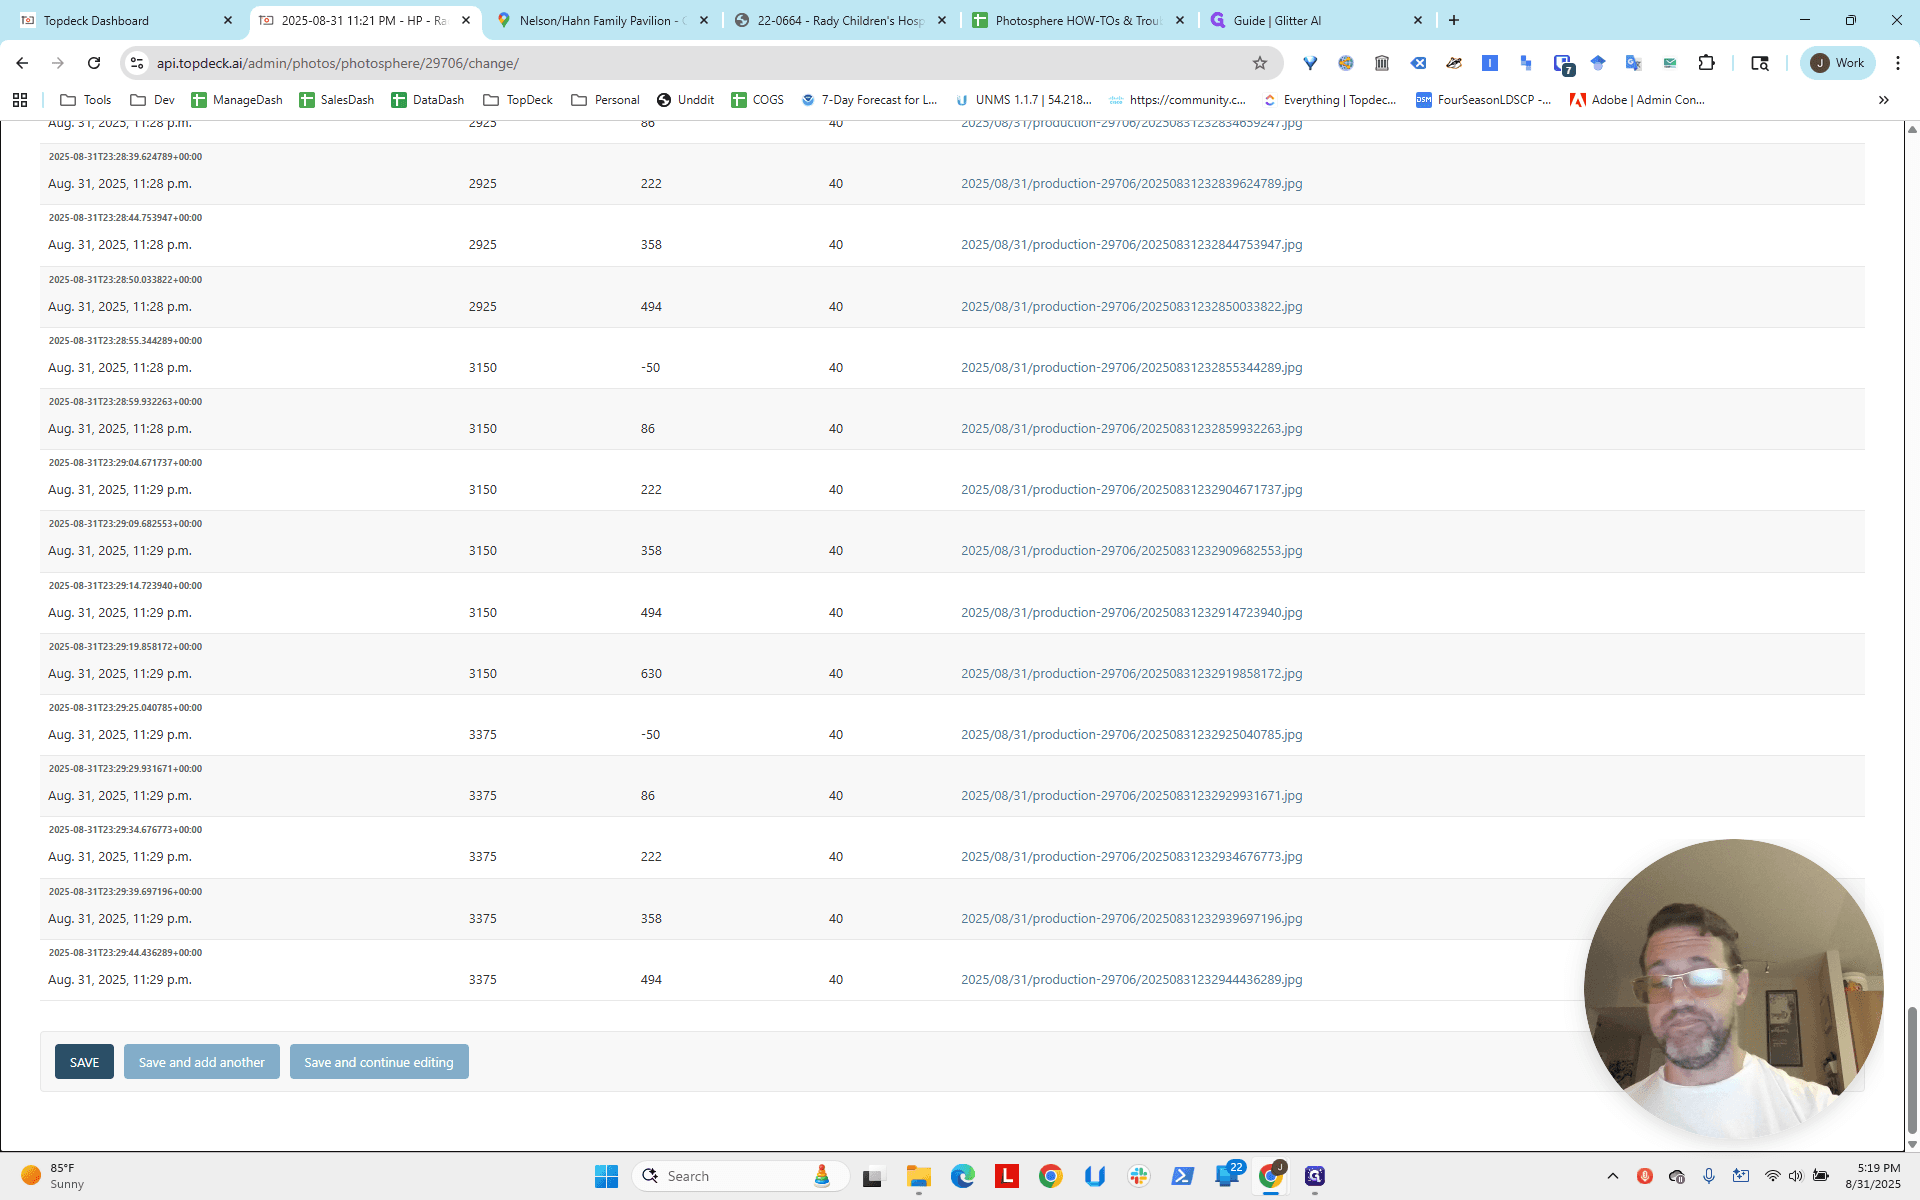Open File Explorer from the taskbar
This screenshot has height=1200, width=1920.
point(918,1176)
